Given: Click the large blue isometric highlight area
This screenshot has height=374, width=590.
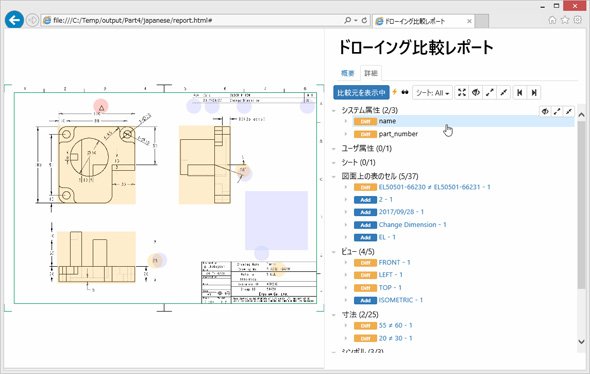Looking at the screenshot, I should (x=277, y=220).
